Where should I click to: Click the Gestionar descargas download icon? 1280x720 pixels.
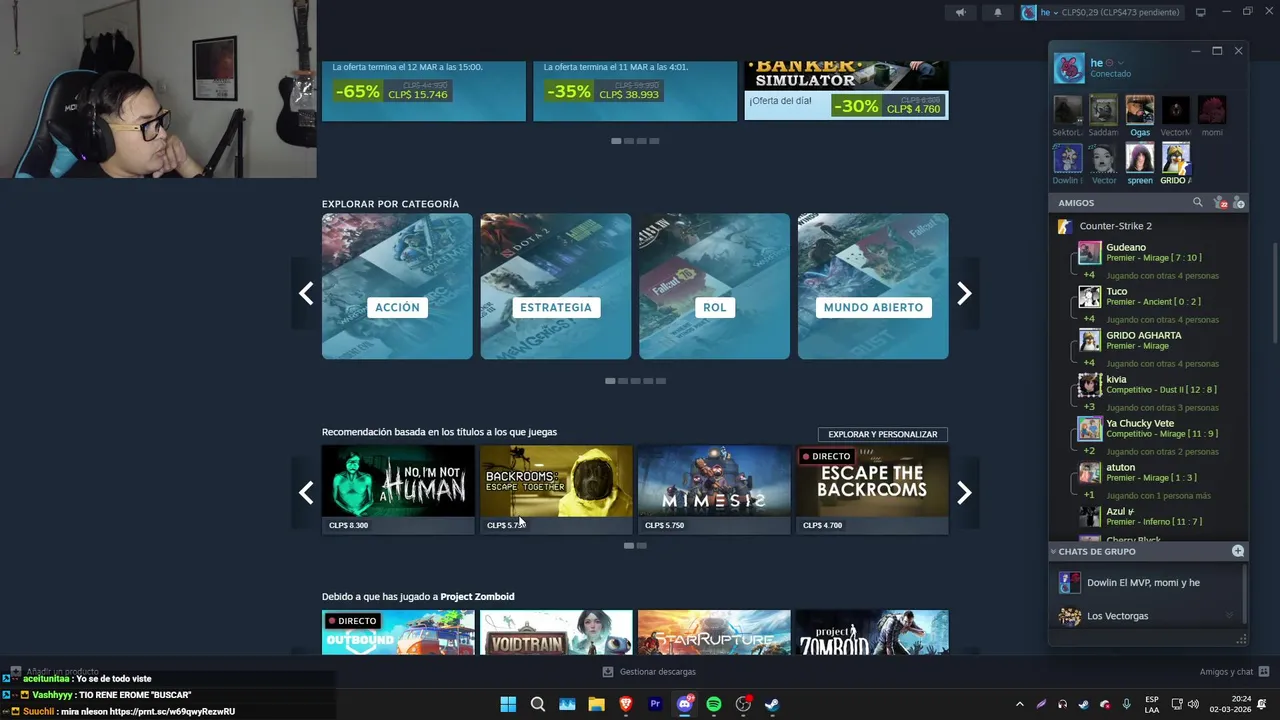pyautogui.click(x=608, y=671)
